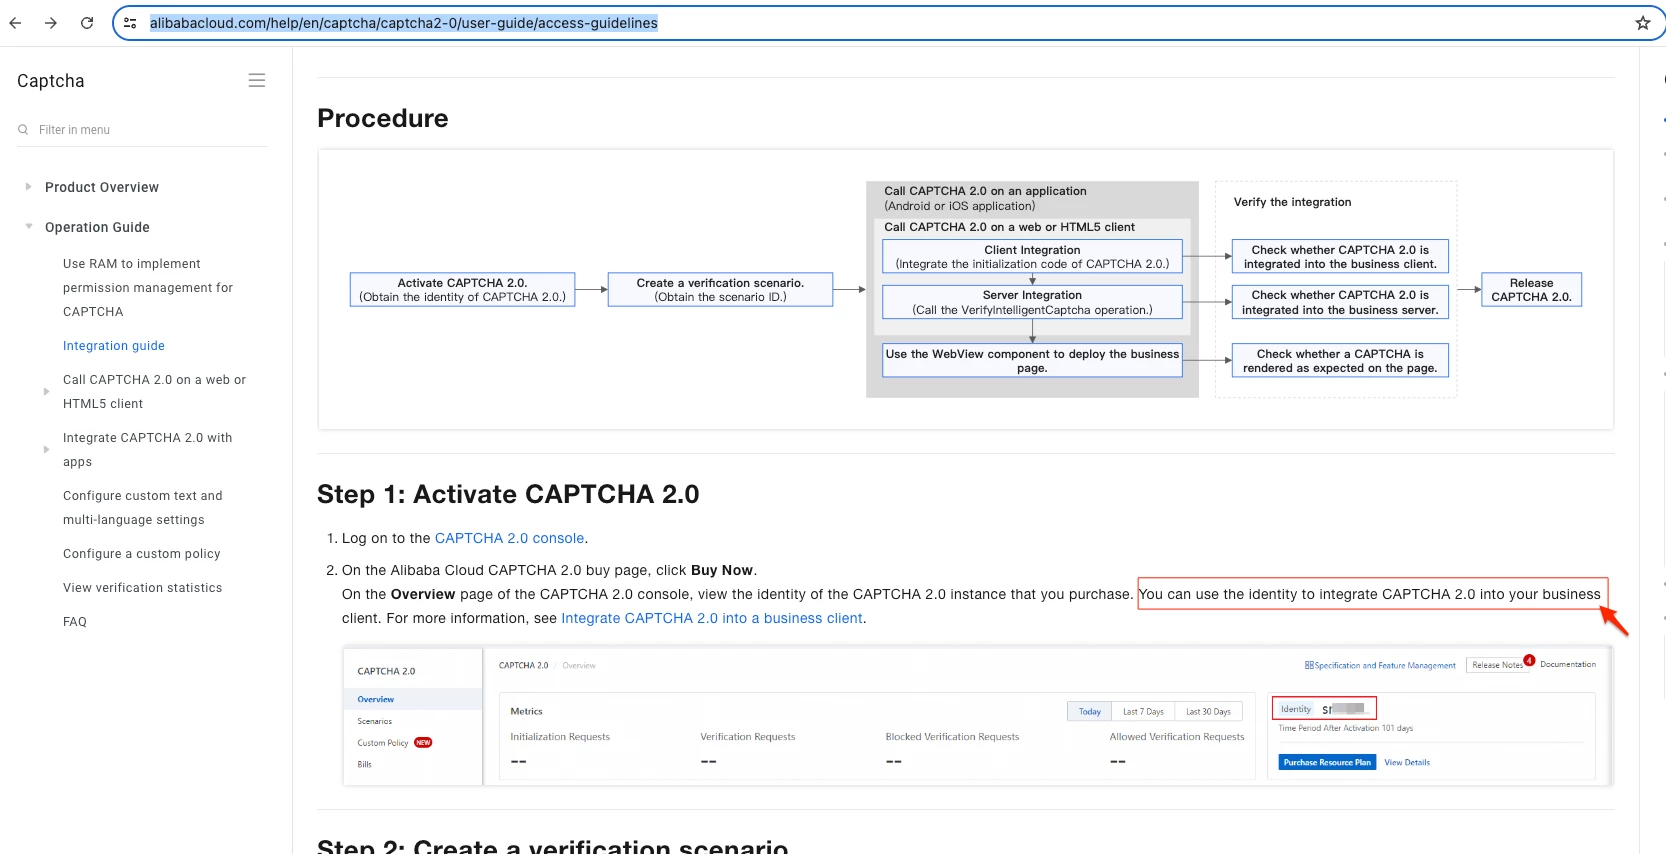Click Release CAPTCHA 2.0 flowchart box
This screenshot has height=854, width=1666.
[1531, 290]
